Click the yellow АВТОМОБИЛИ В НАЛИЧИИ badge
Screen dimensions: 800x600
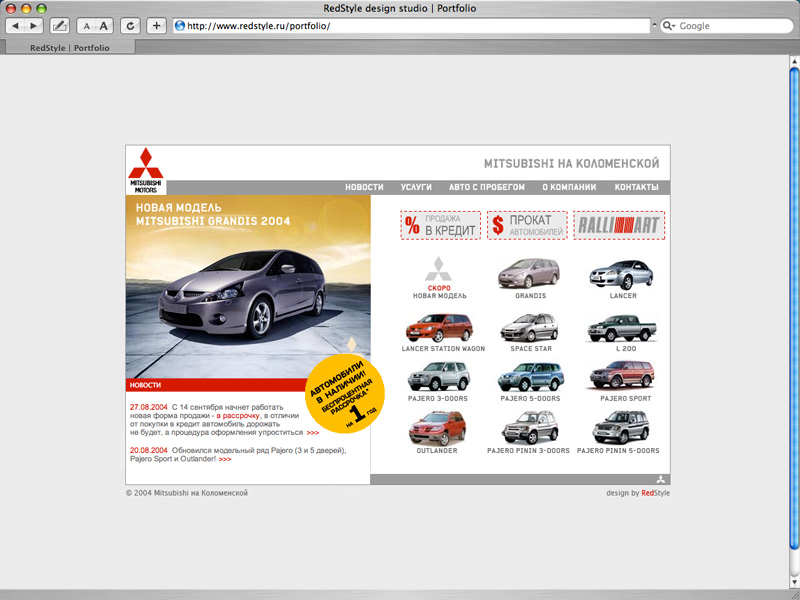point(344,393)
